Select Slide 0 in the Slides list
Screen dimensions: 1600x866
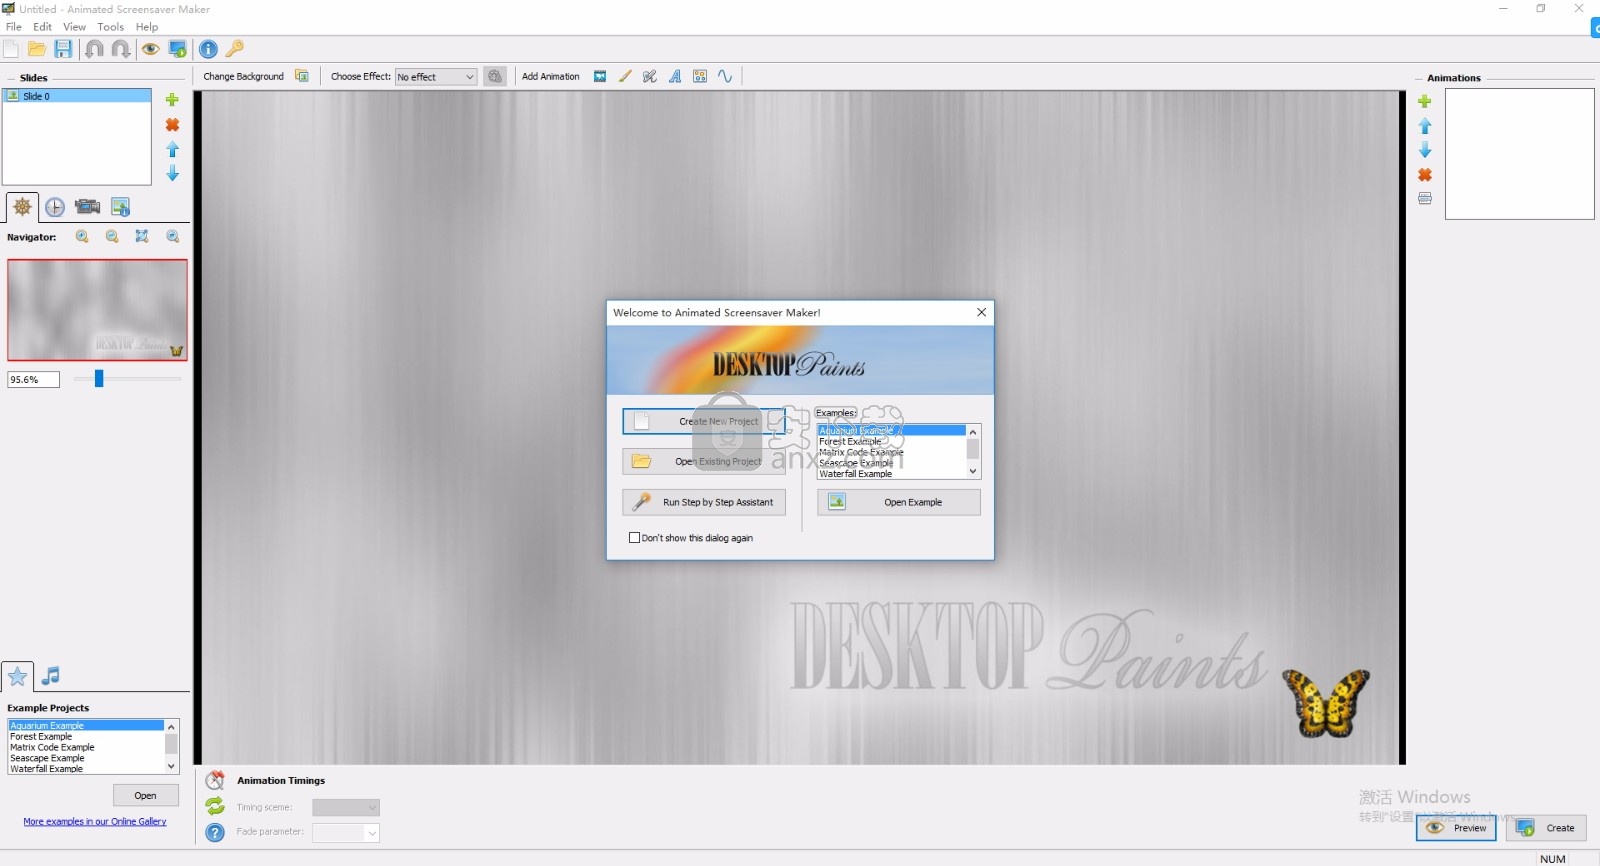78,96
